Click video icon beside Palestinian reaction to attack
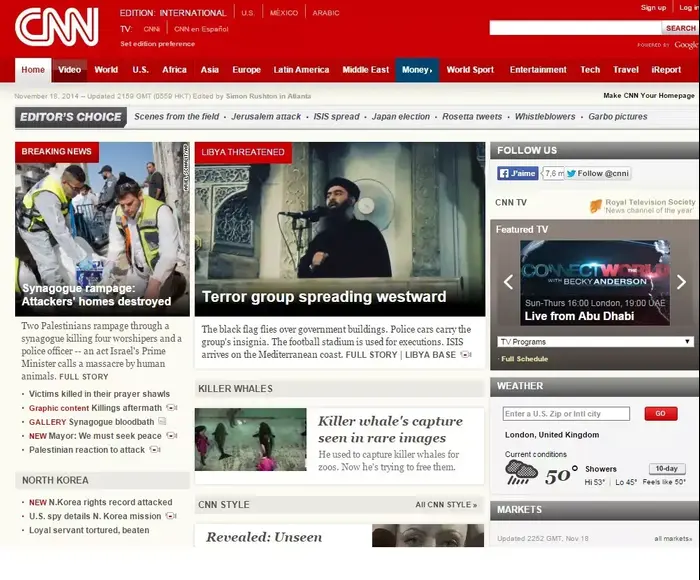 (x=155, y=449)
